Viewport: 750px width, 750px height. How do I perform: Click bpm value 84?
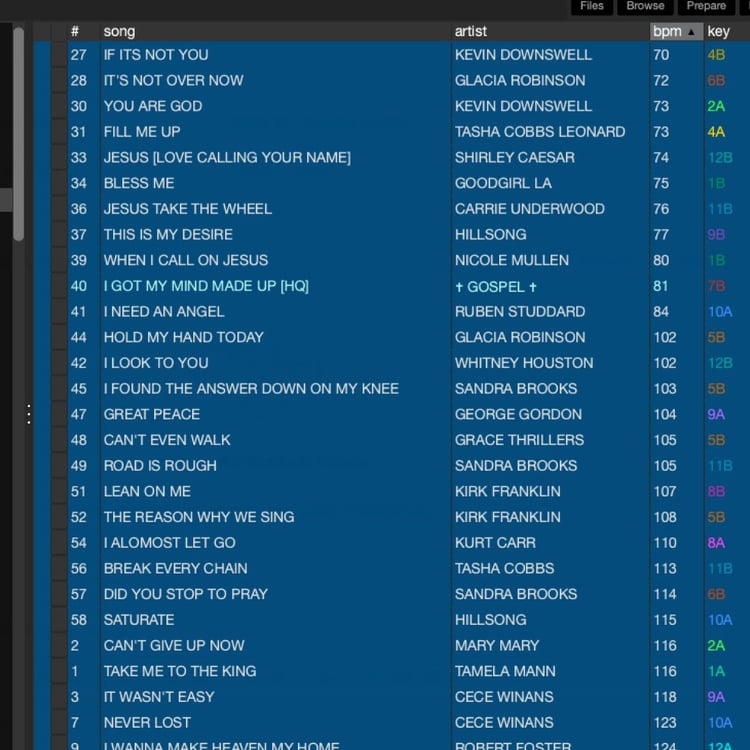tap(661, 312)
